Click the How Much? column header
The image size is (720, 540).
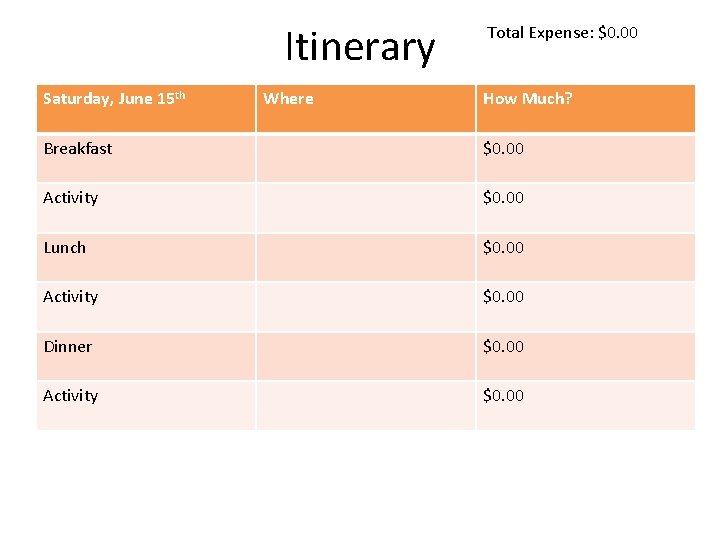click(528, 99)
